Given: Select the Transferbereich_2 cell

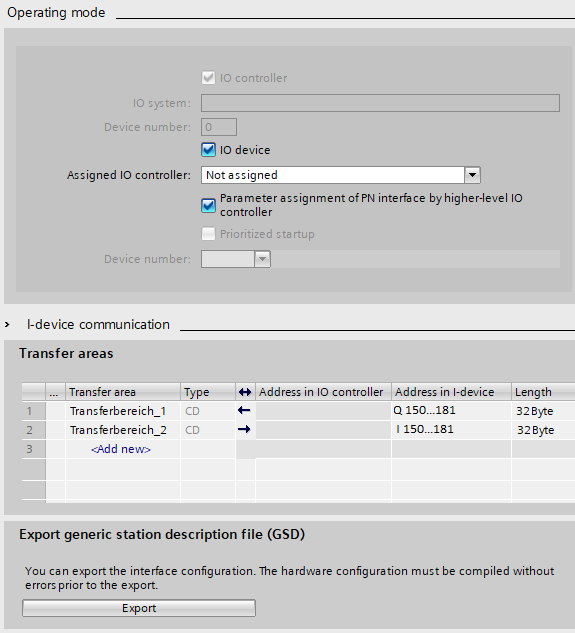Looking at the screenshot, I should point(123,430).
